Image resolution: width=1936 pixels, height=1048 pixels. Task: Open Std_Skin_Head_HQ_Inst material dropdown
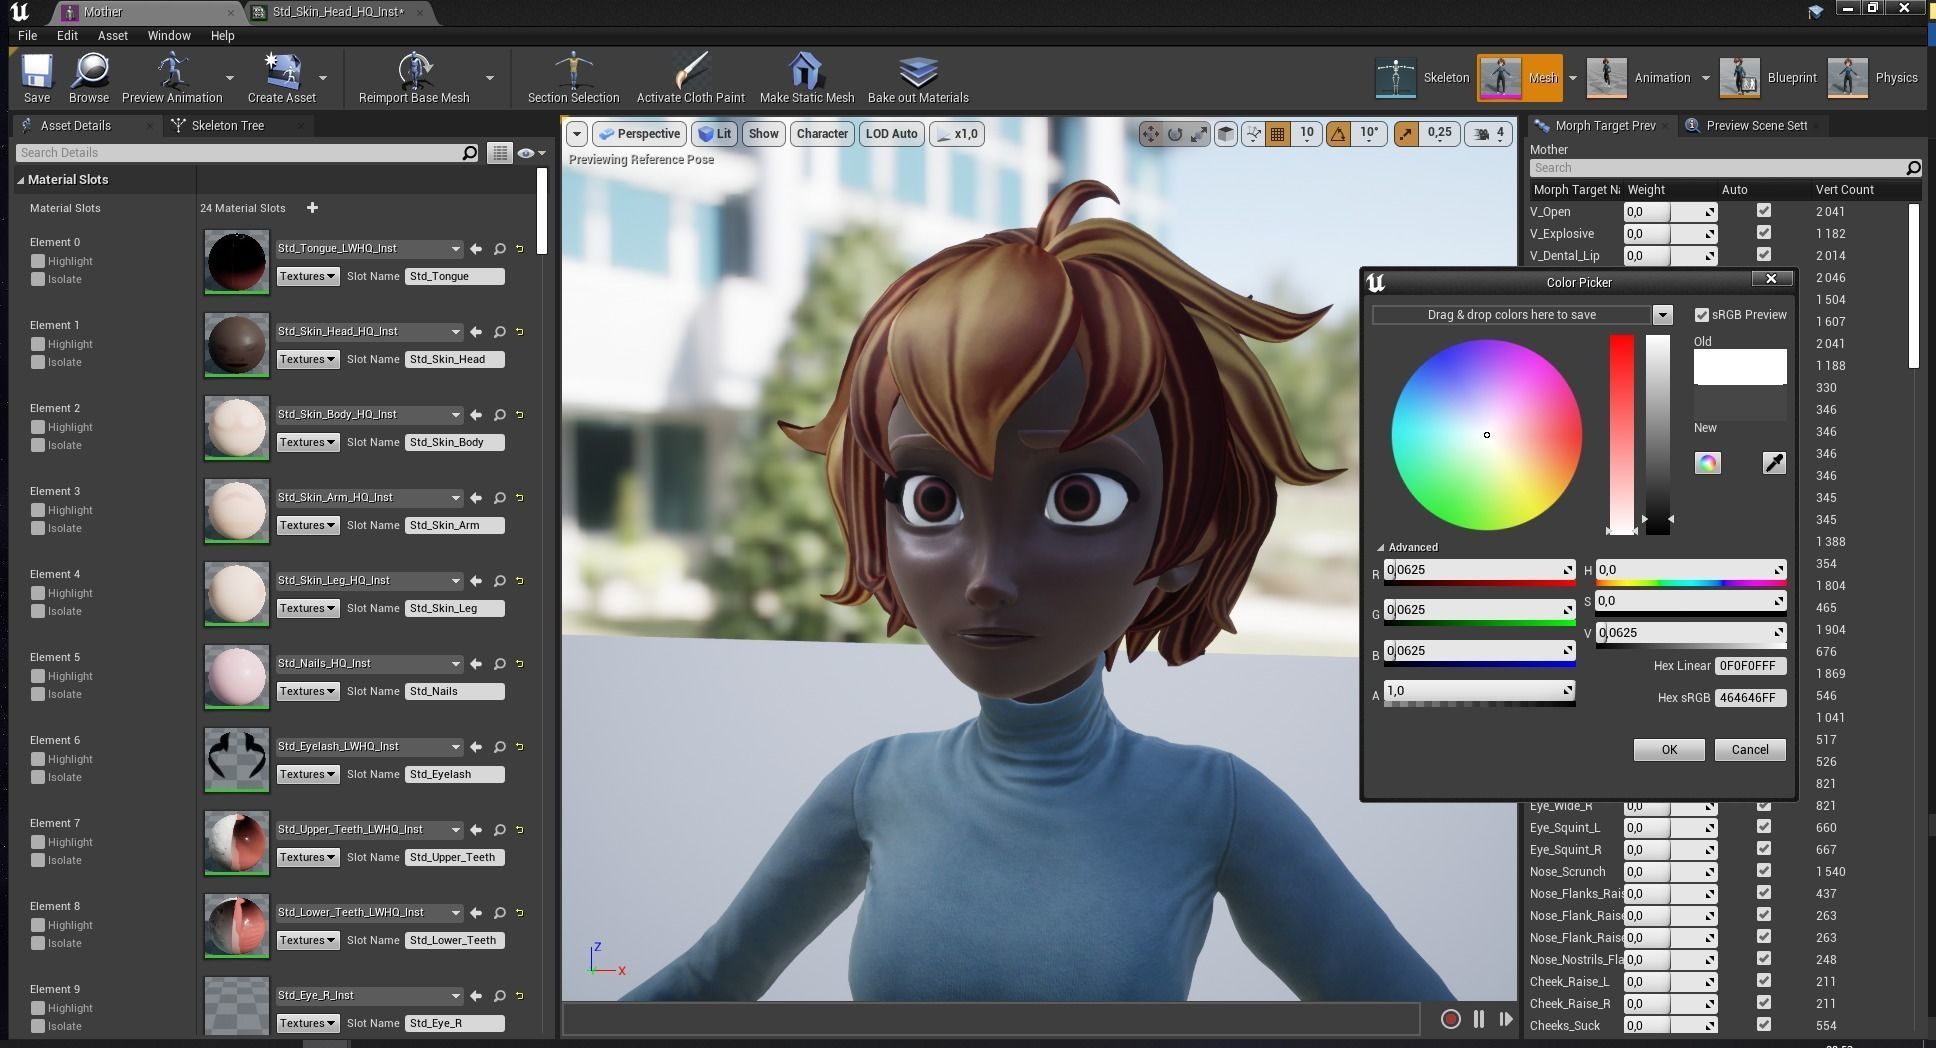368,332
